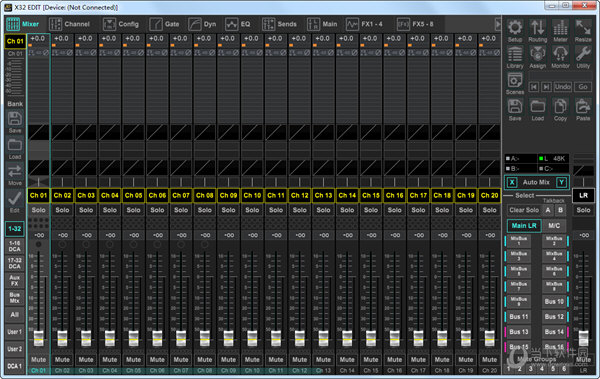The image size is (600, 379).
Task: Click the Undo button
Action: (x=562, y=87)
